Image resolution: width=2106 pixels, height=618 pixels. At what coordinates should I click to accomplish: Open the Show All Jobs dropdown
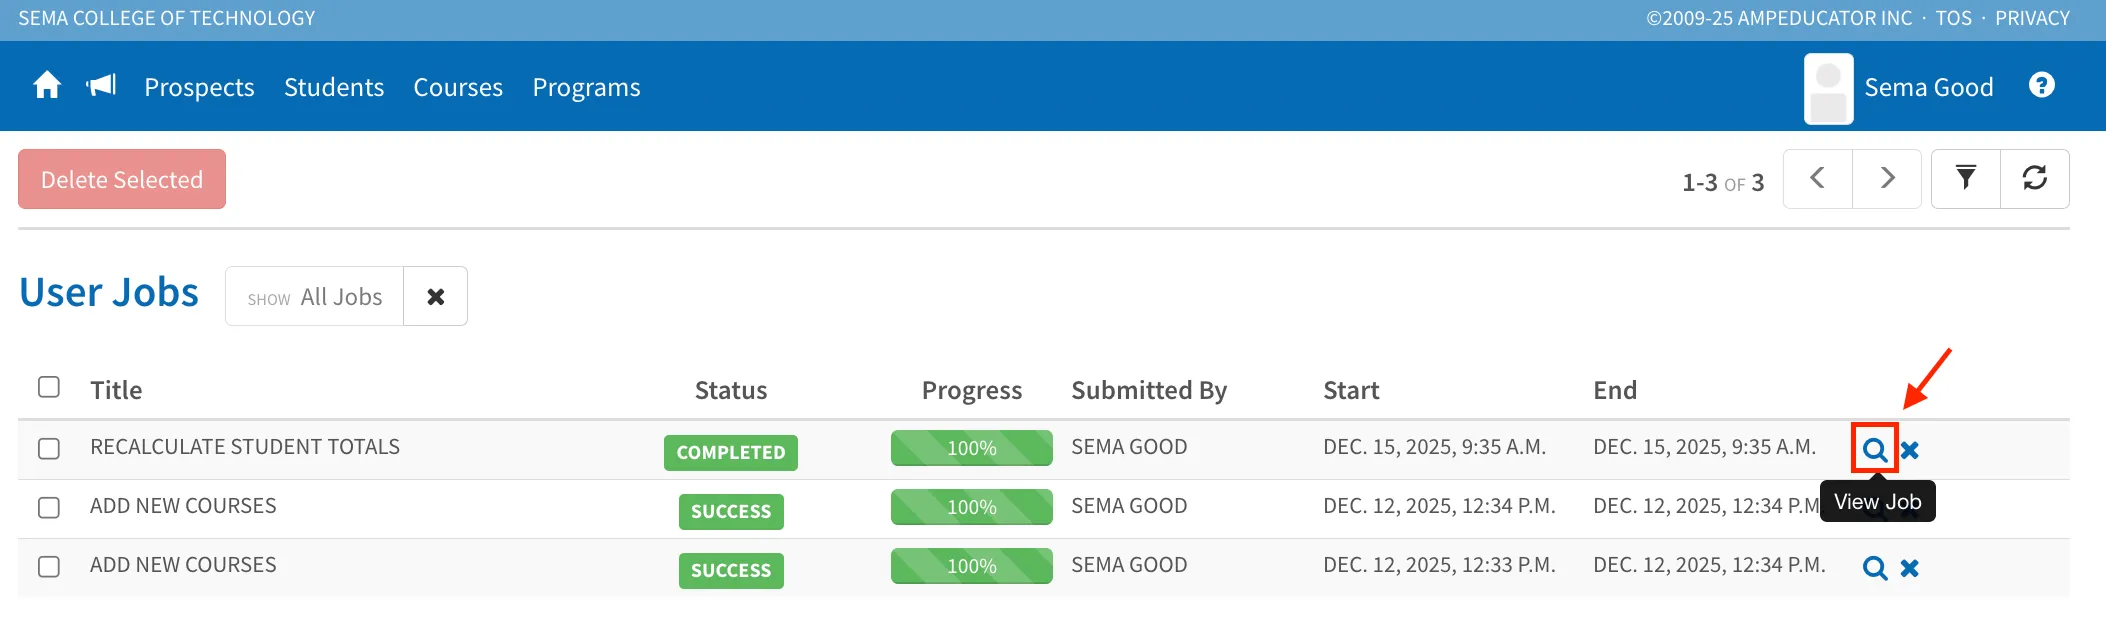click(315, 296)
